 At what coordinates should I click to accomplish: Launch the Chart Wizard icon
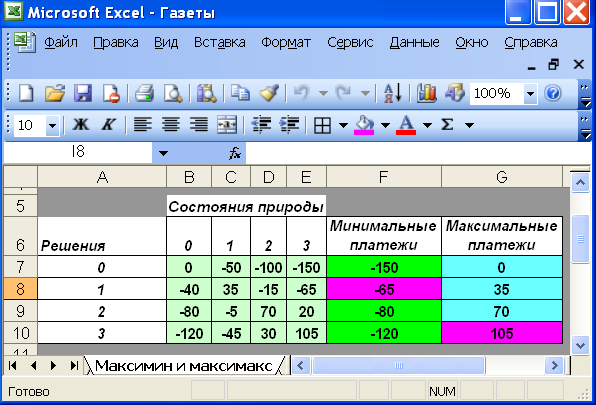[426, 93]
